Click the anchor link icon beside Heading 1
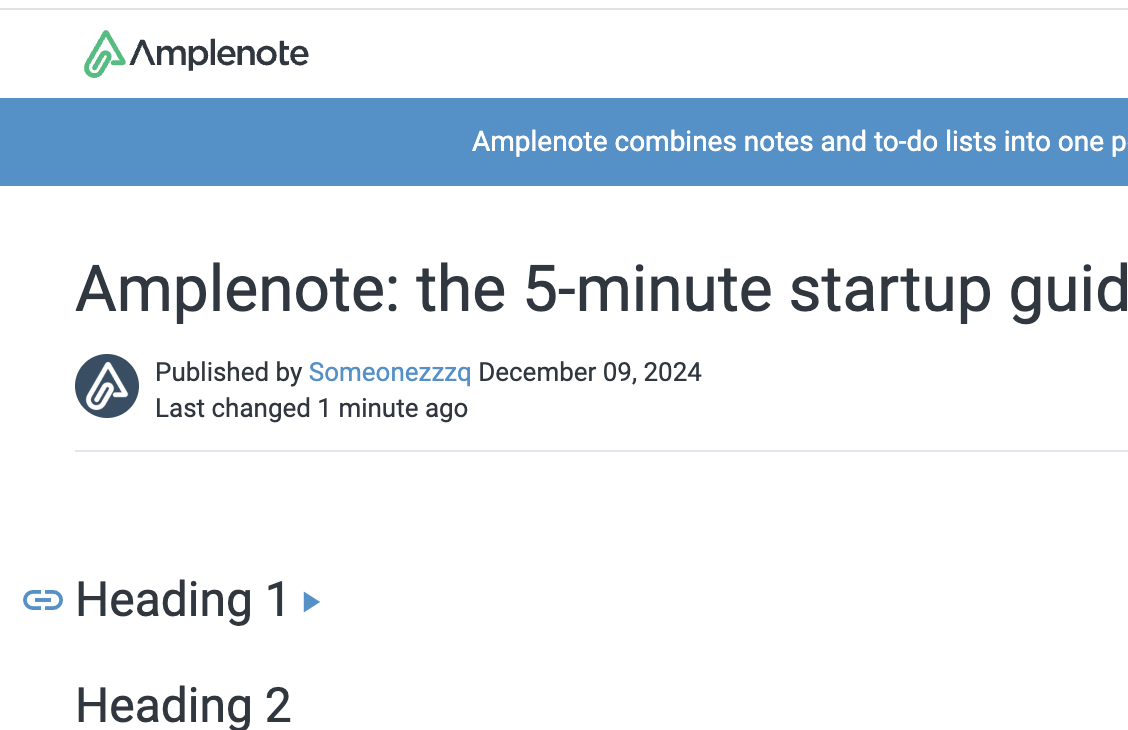1128x730 pixels. (x=43, y=600)
